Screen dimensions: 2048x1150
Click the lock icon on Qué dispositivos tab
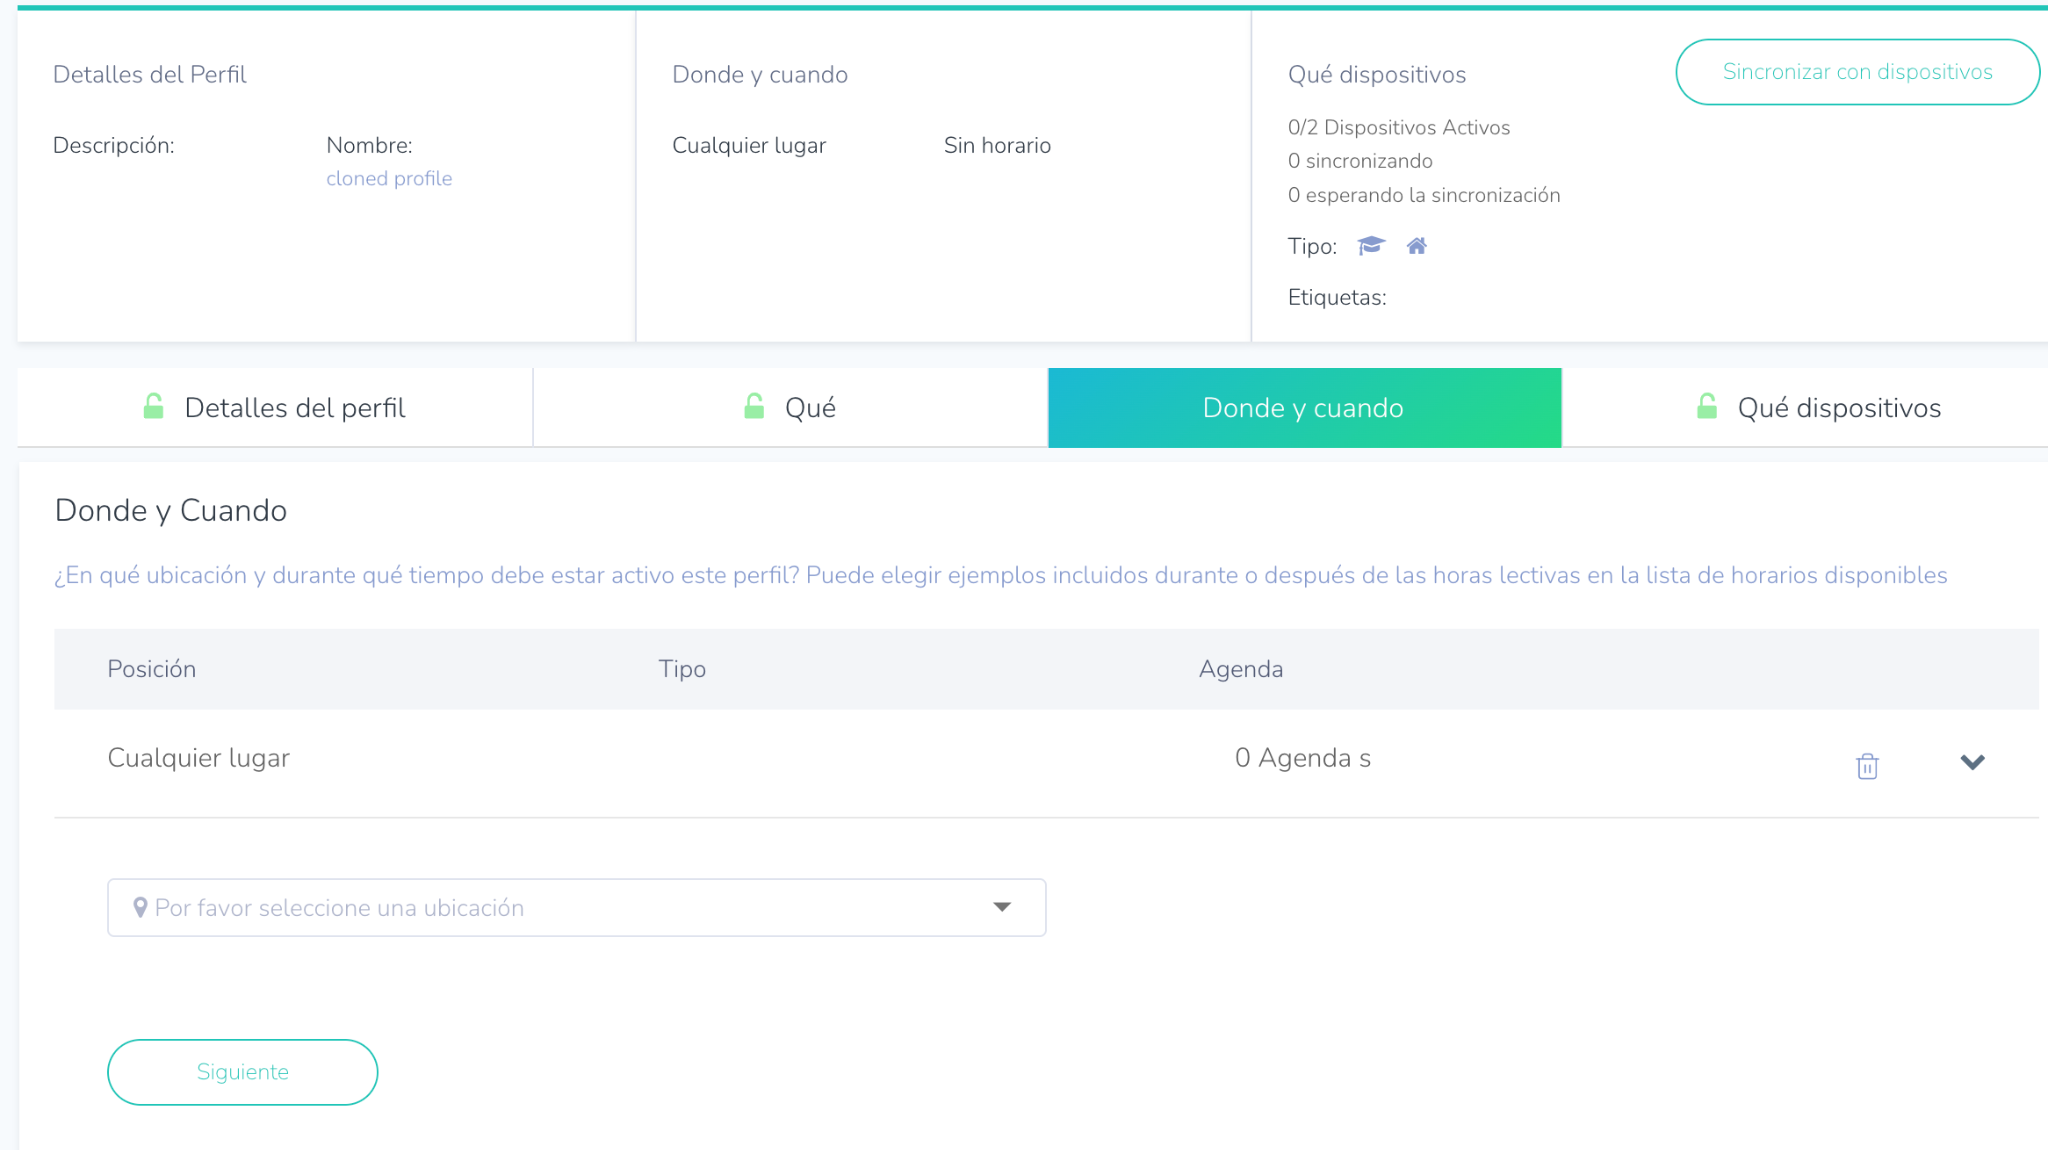pos(1707,406)
